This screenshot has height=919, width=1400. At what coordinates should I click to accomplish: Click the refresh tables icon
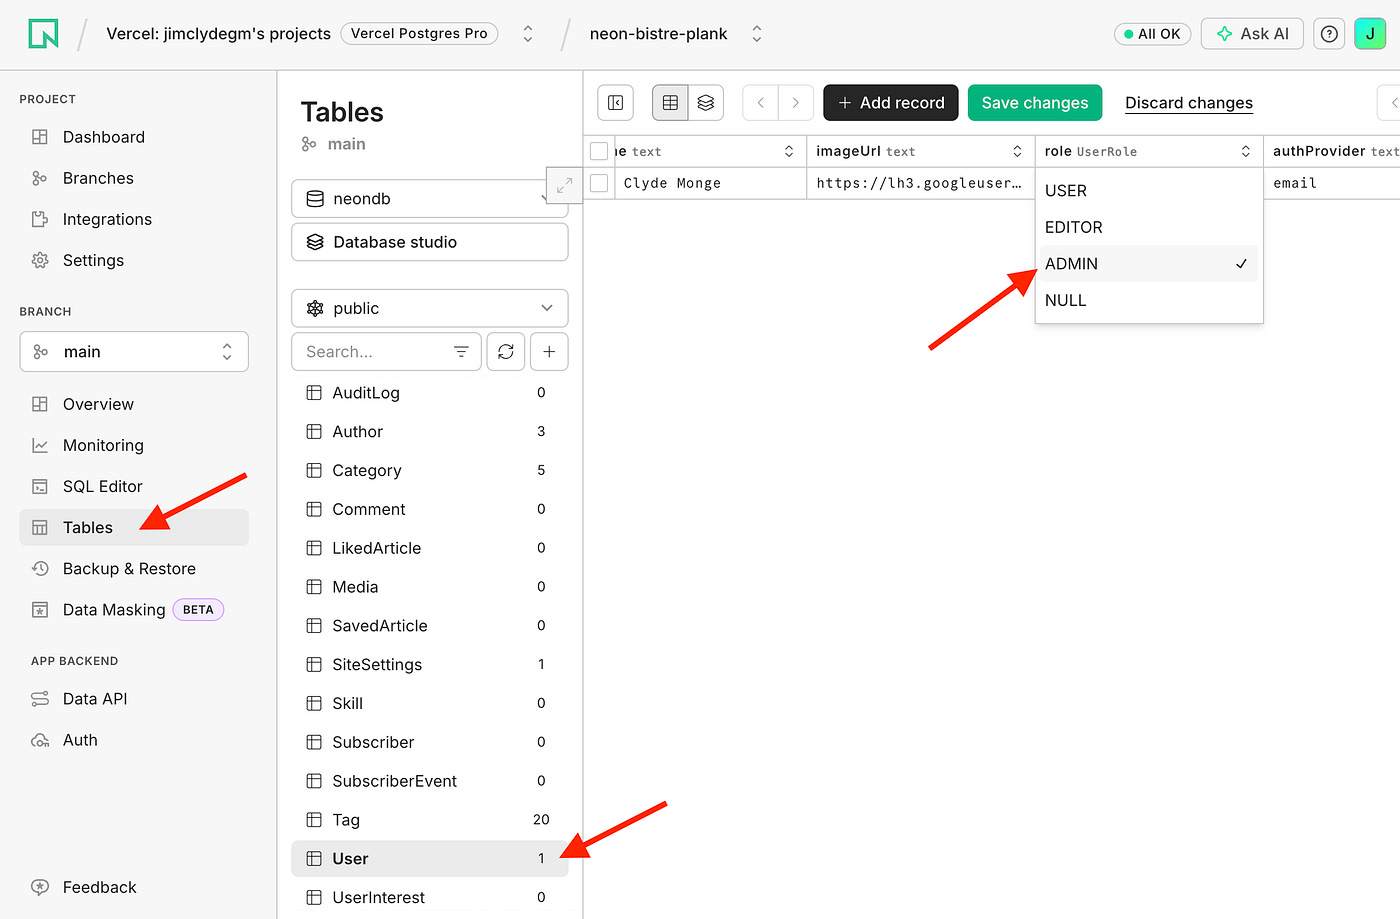point(506,352)
